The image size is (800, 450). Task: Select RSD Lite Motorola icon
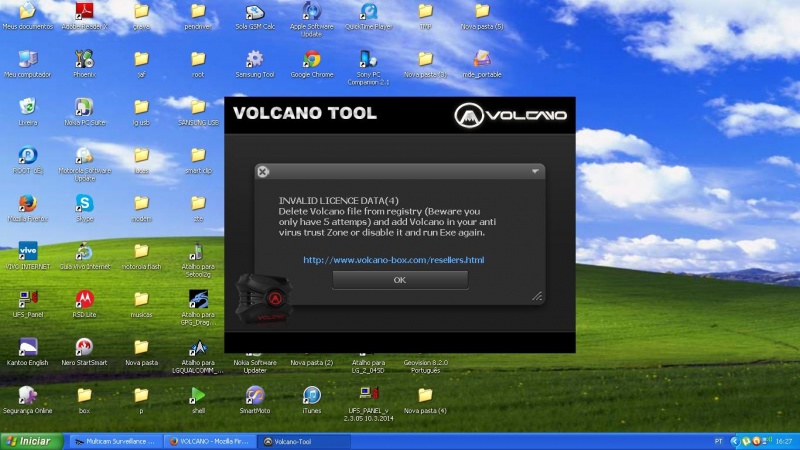pos(84,304)
